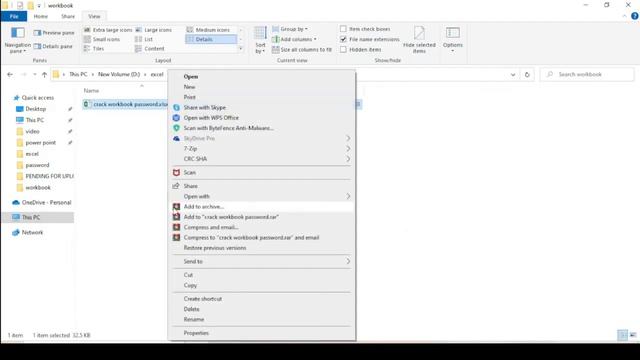Image resolution: width=640 pixels, height=360 pixels.
Task: Open address bar history dropdown
Action: 513,75
